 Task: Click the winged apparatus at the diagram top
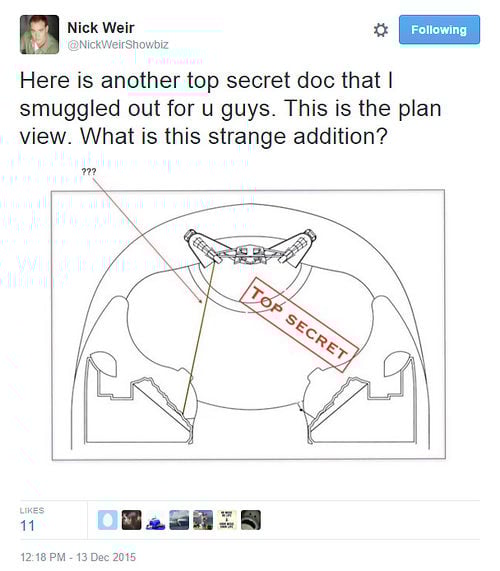[250, 248]
